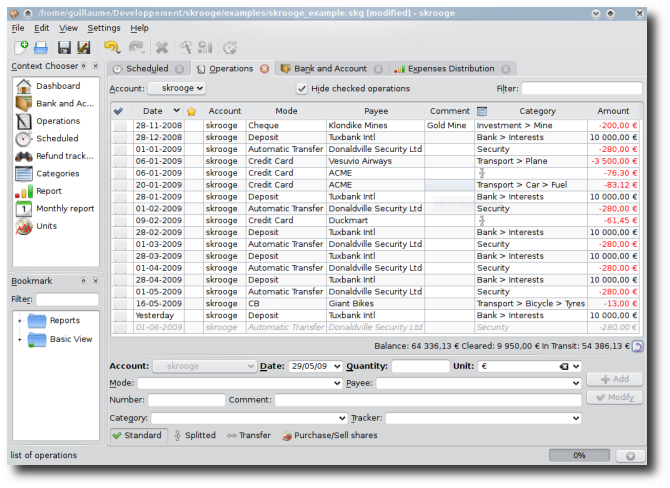This screenshot has width=670, height=488.
Task: Click the Quantity input field
Action: pos(420,366)
